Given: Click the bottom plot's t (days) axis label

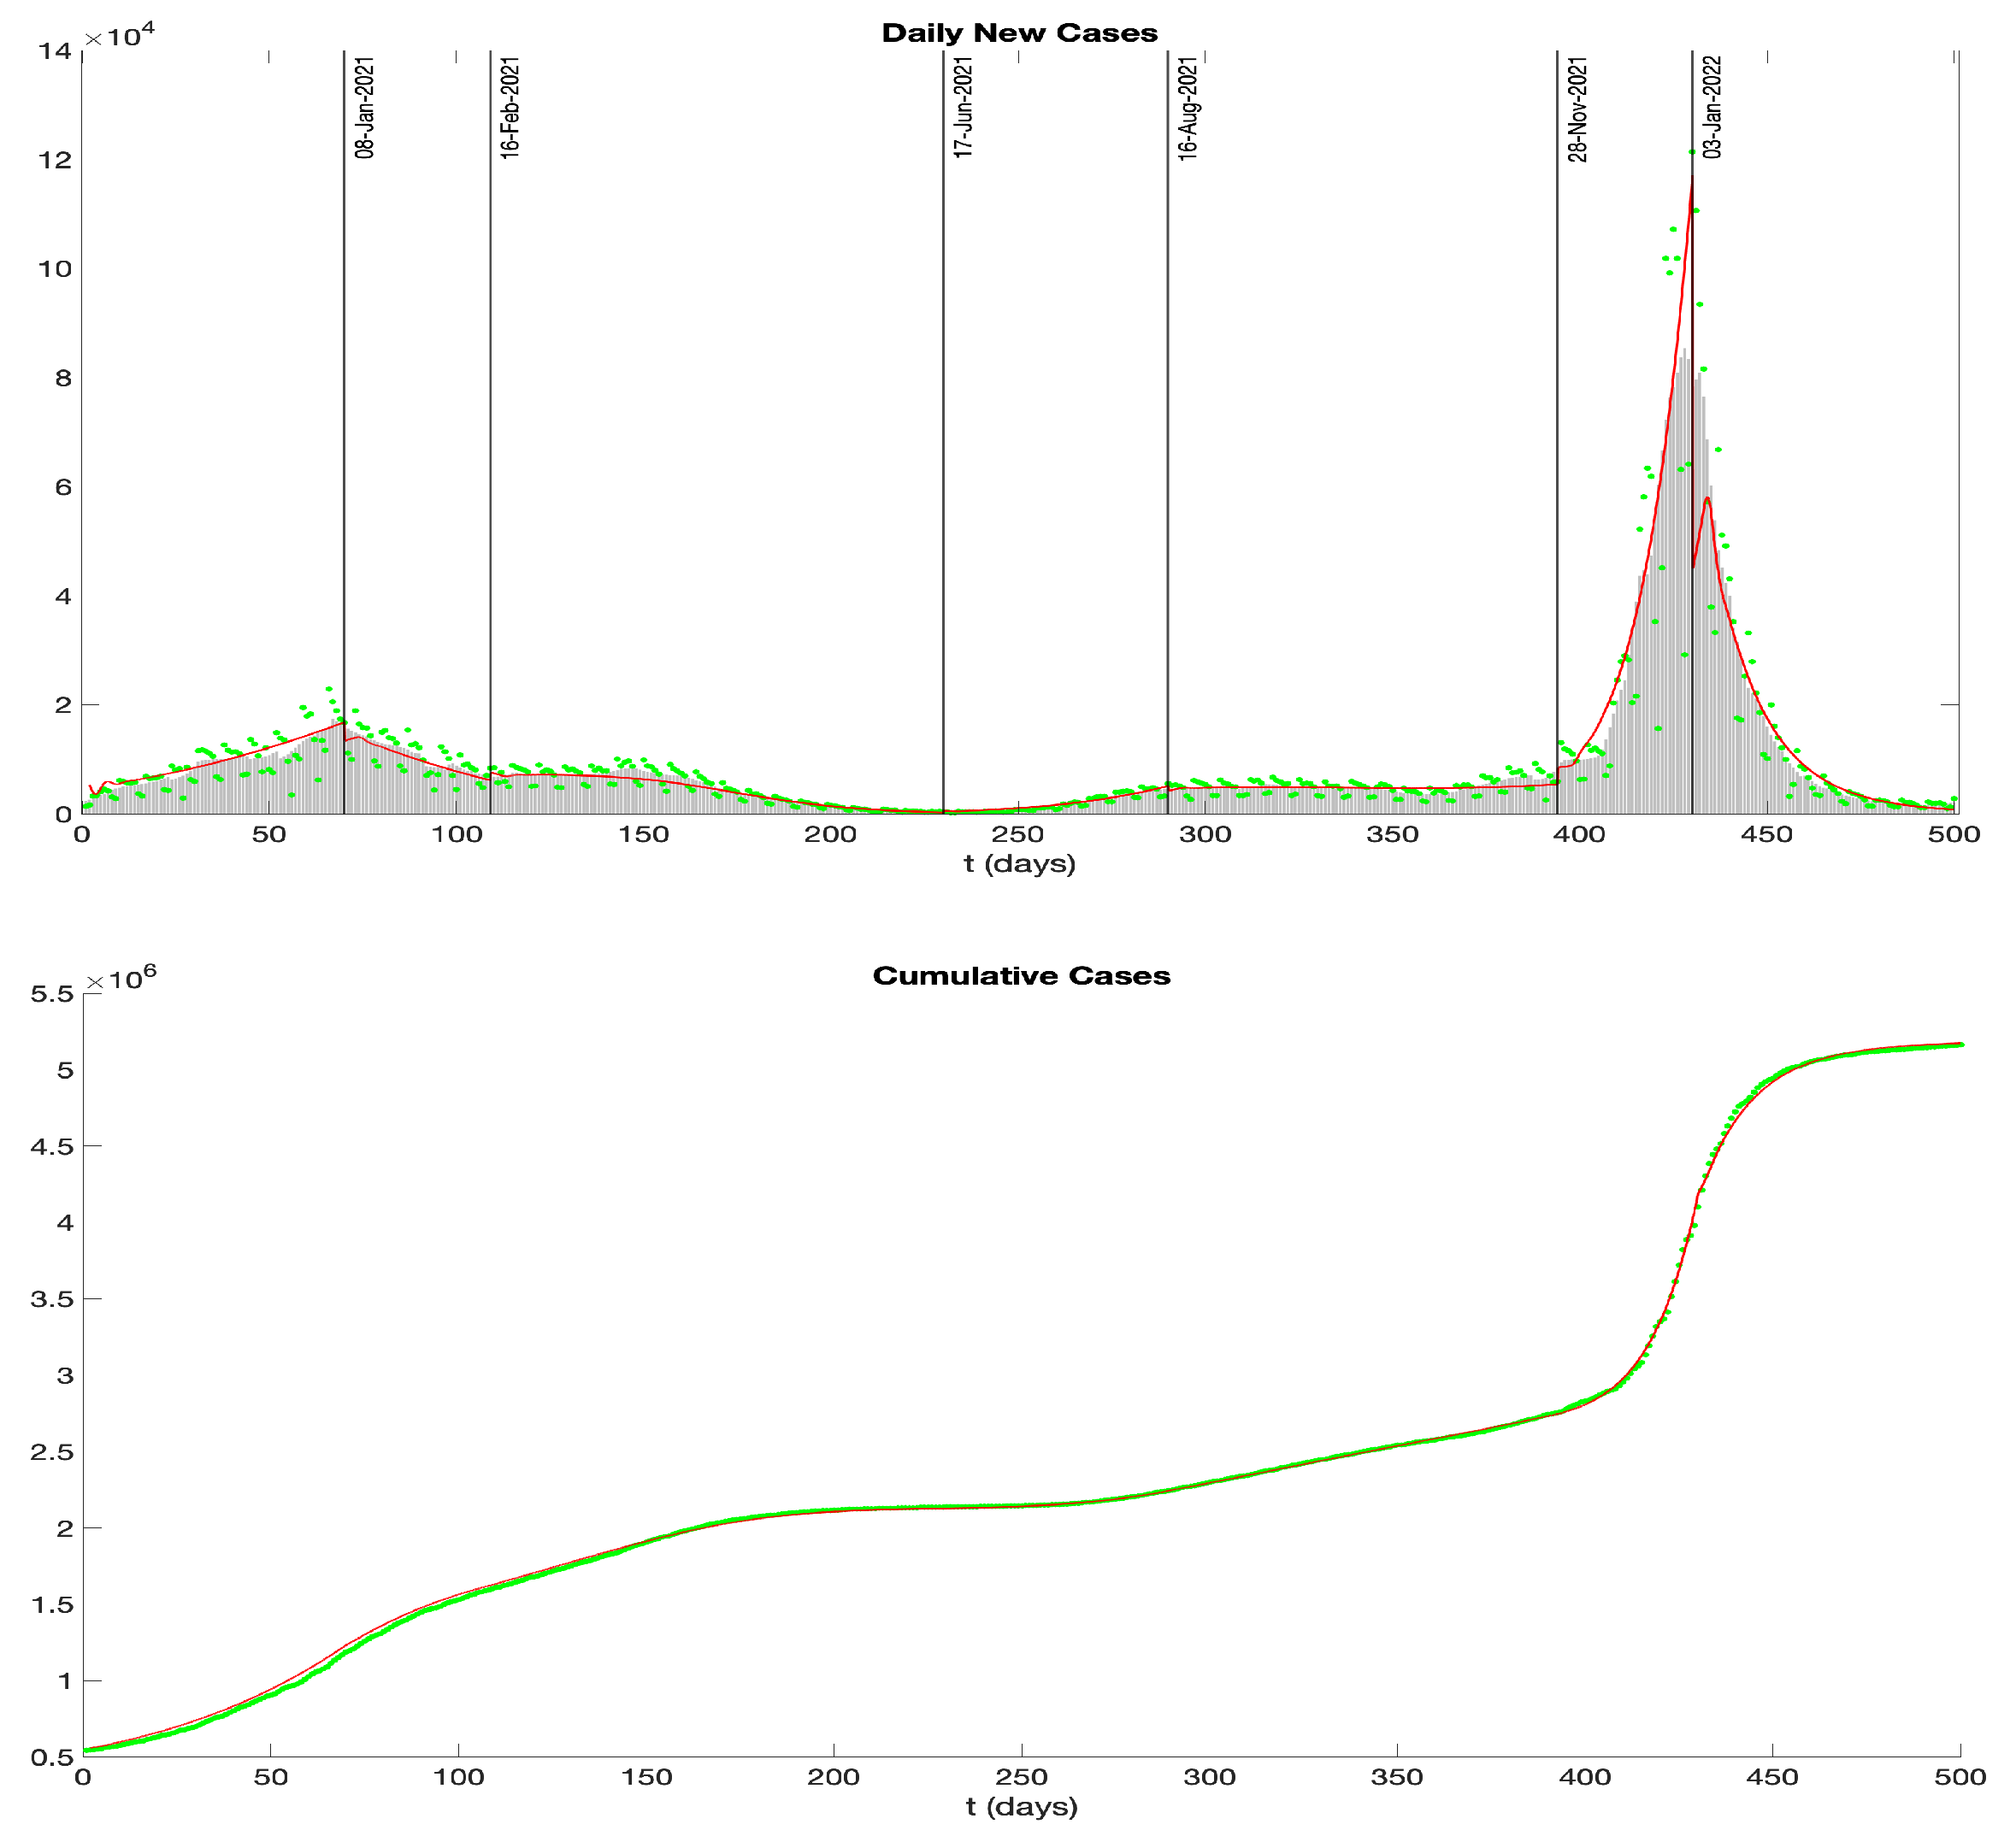Looking at the screenshot, I should (x=1022, y=1806).
